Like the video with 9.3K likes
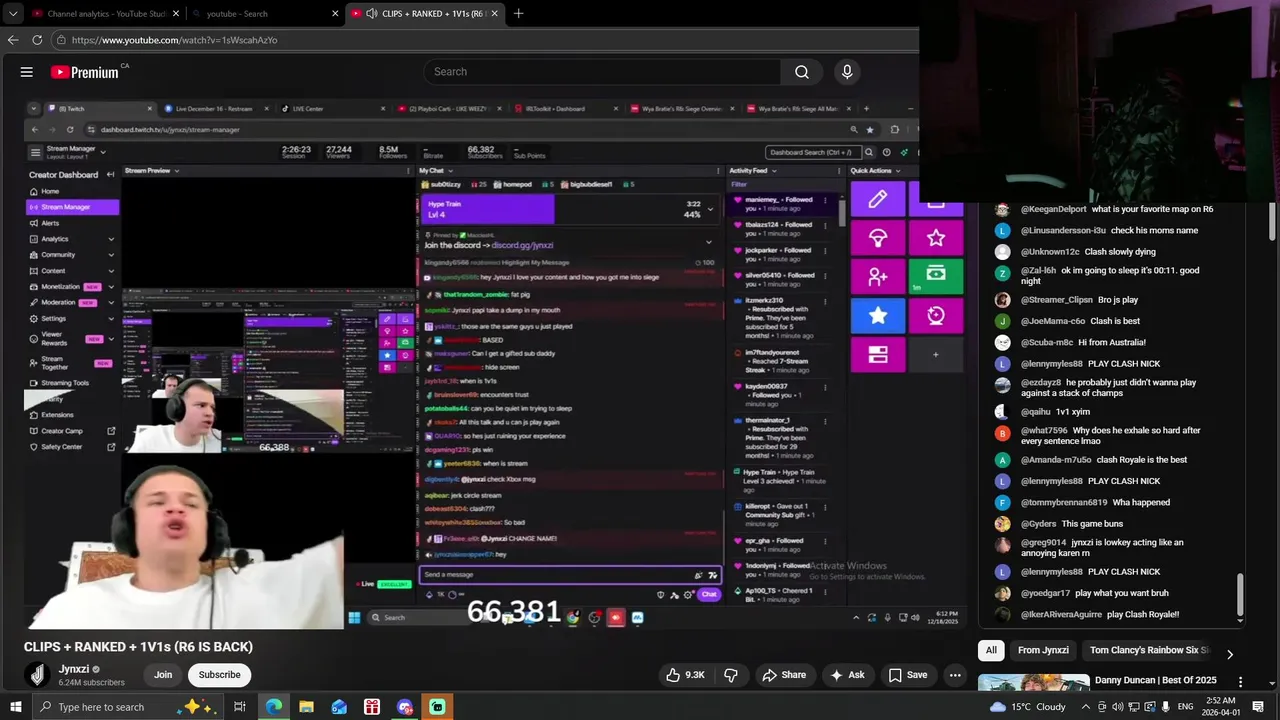This screenshot has width=1280, height=720. pyautogui.click(x=685, y=675)
